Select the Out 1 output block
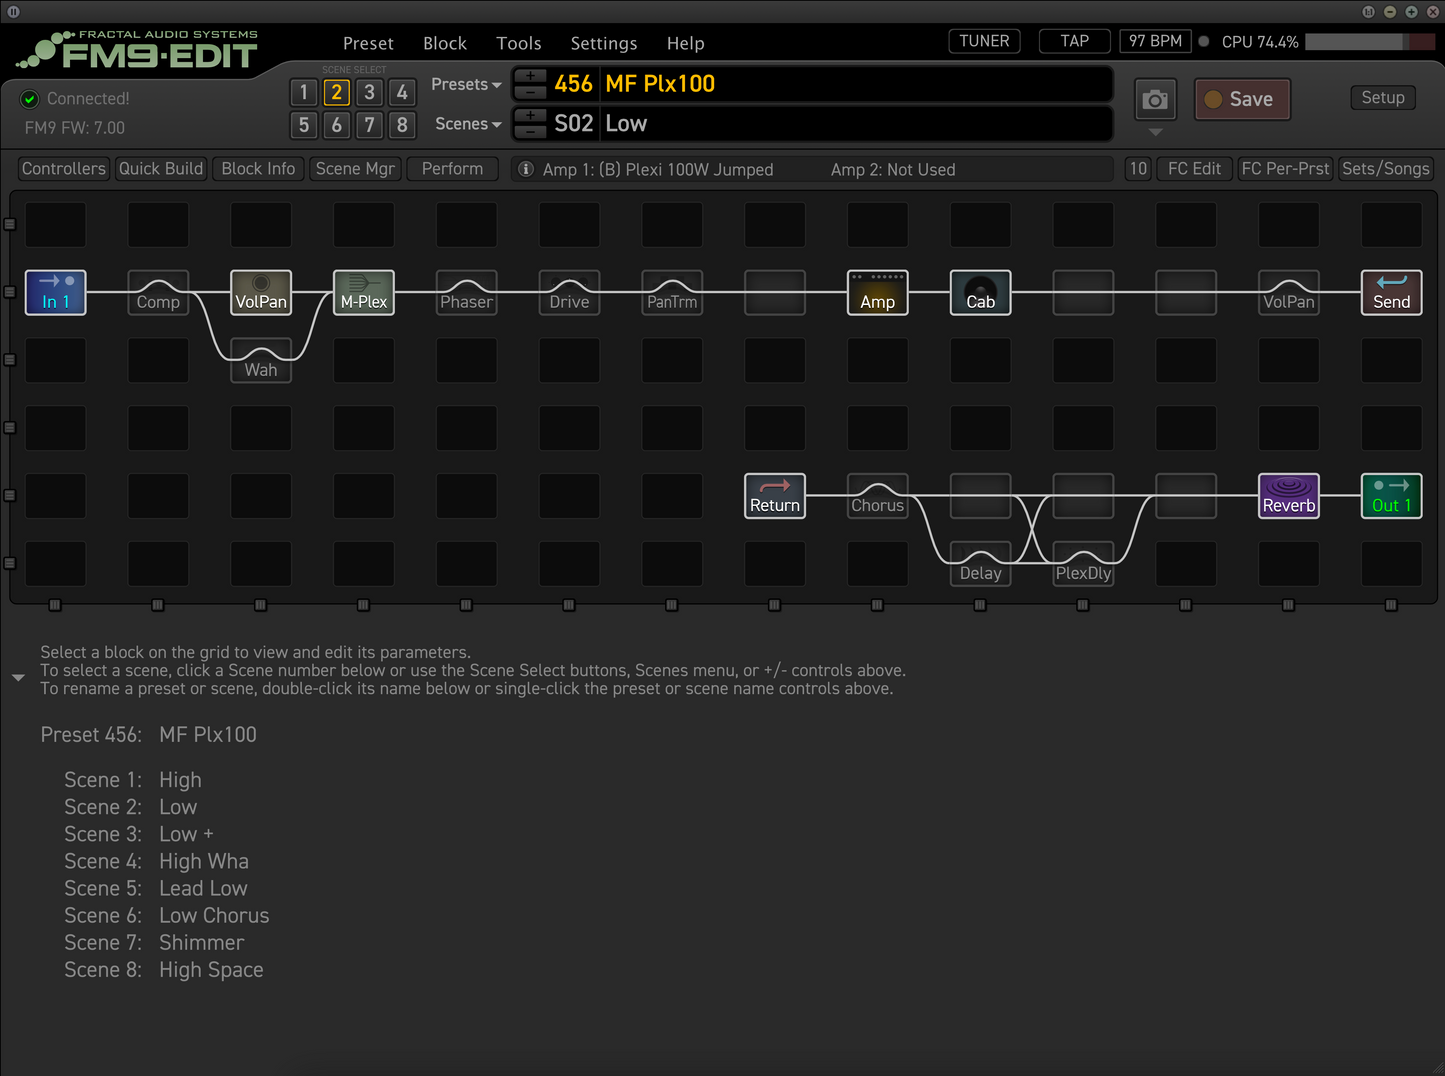 click(1392, 496)
